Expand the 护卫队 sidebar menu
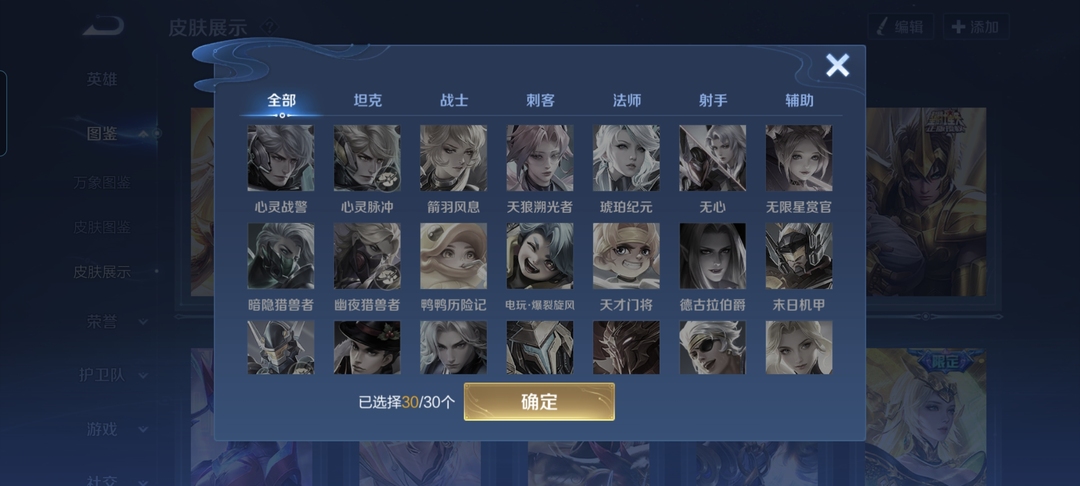1080x486 pixels. point(114,375)
